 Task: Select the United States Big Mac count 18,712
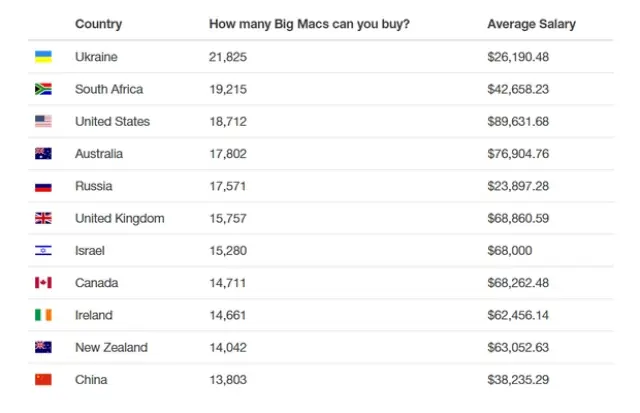coord(228,121)
